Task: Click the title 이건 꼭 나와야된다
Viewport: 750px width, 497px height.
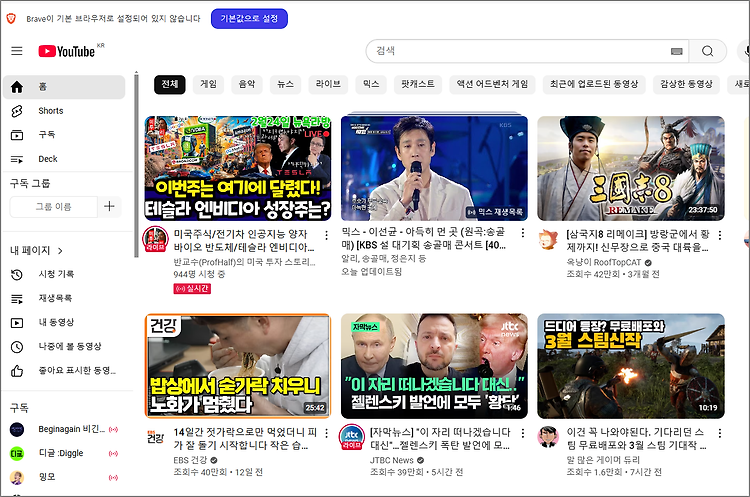Action: pos(637,439)
